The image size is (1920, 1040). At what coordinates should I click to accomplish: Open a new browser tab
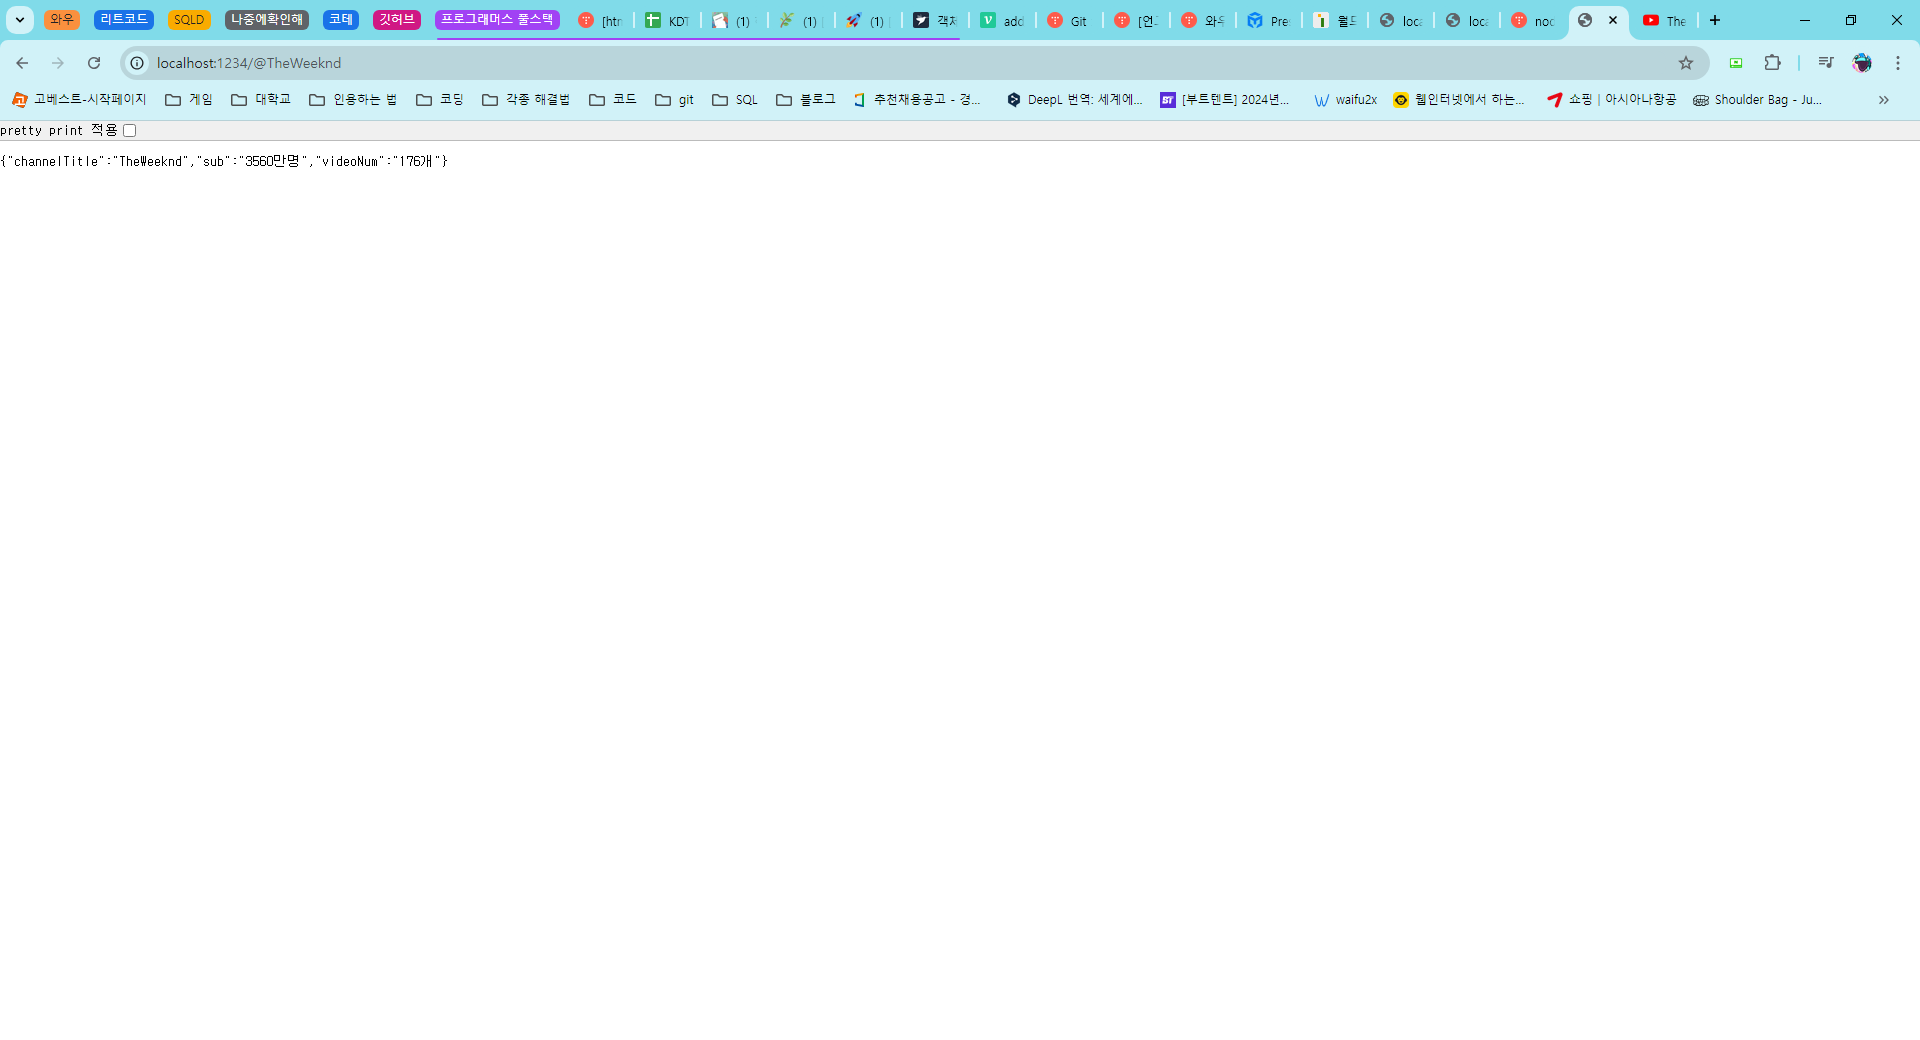1715,20
